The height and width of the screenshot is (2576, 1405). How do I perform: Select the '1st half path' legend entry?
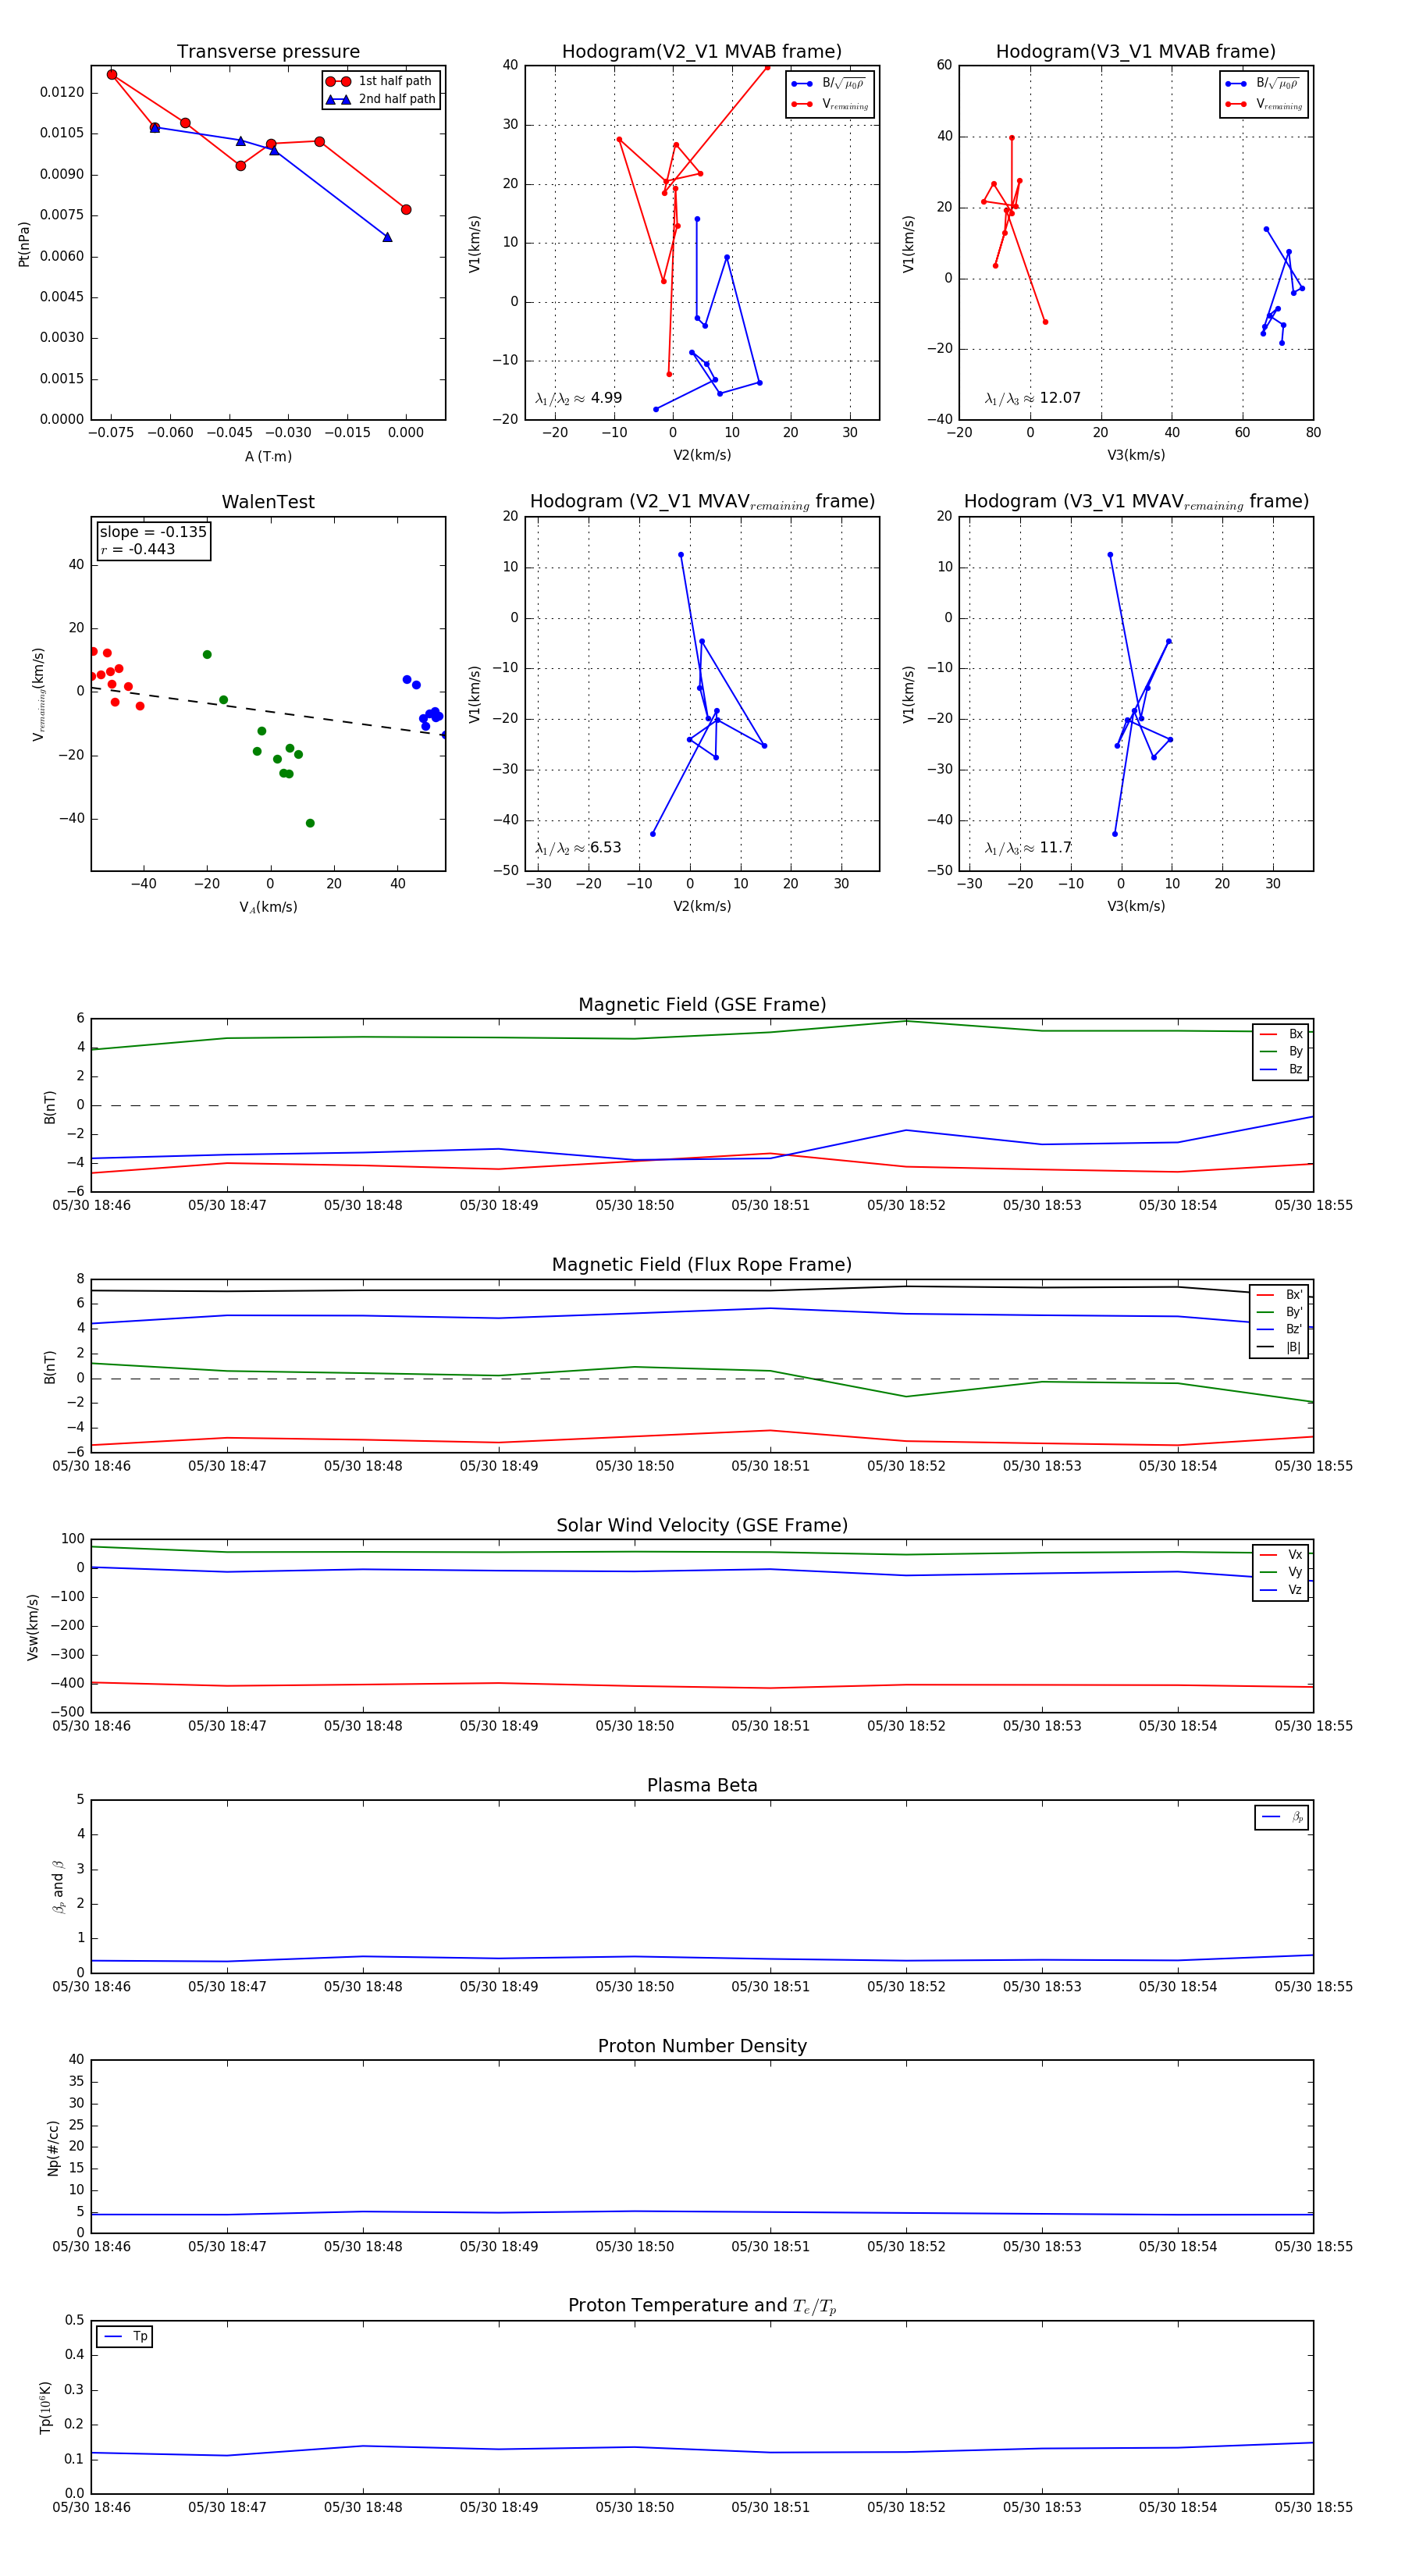tap(381, 81)
